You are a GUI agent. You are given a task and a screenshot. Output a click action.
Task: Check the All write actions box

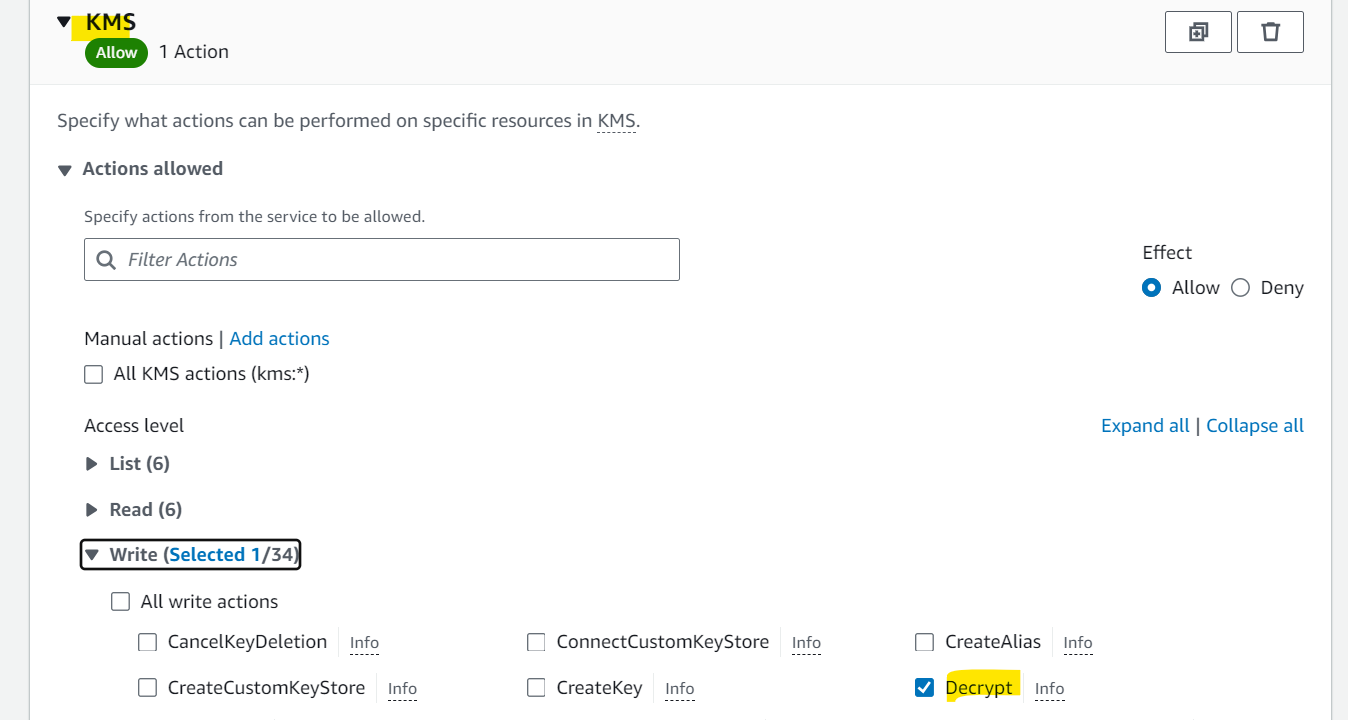[x=121, y=602]
